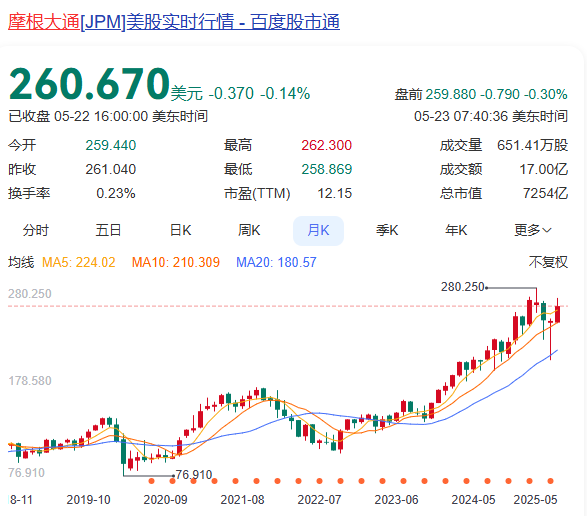Click the 260.670 current price

coord(89,84)
